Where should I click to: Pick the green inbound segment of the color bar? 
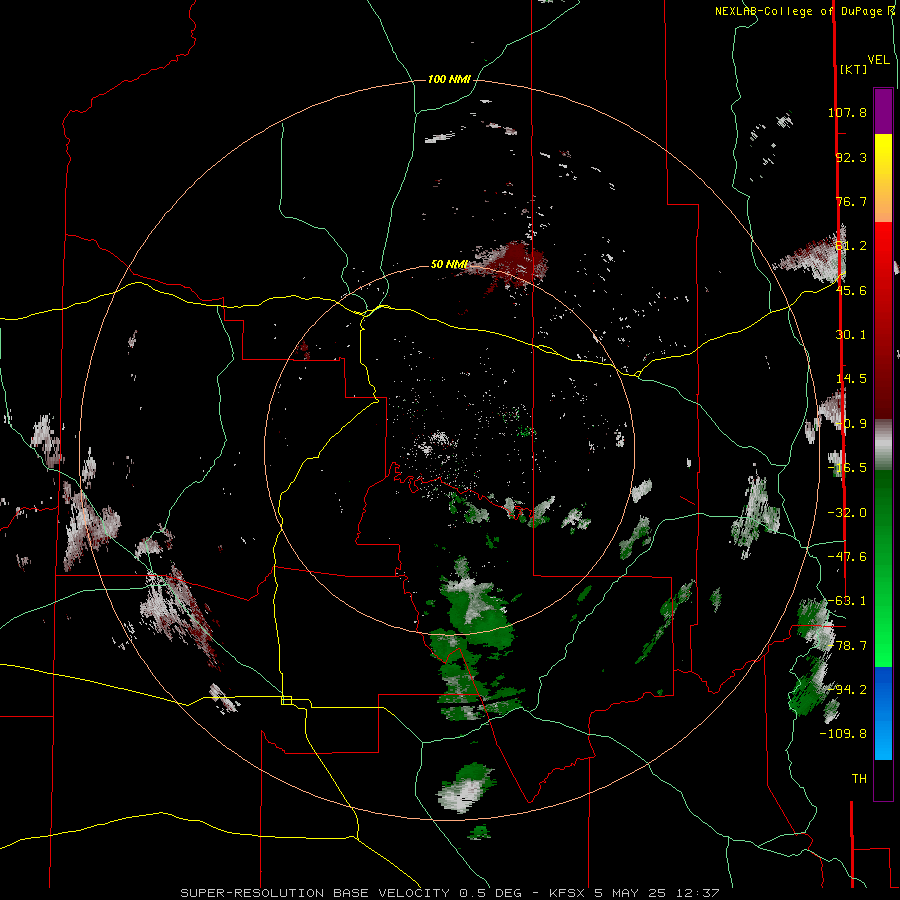pyautogui.click(x=883, y=568)
